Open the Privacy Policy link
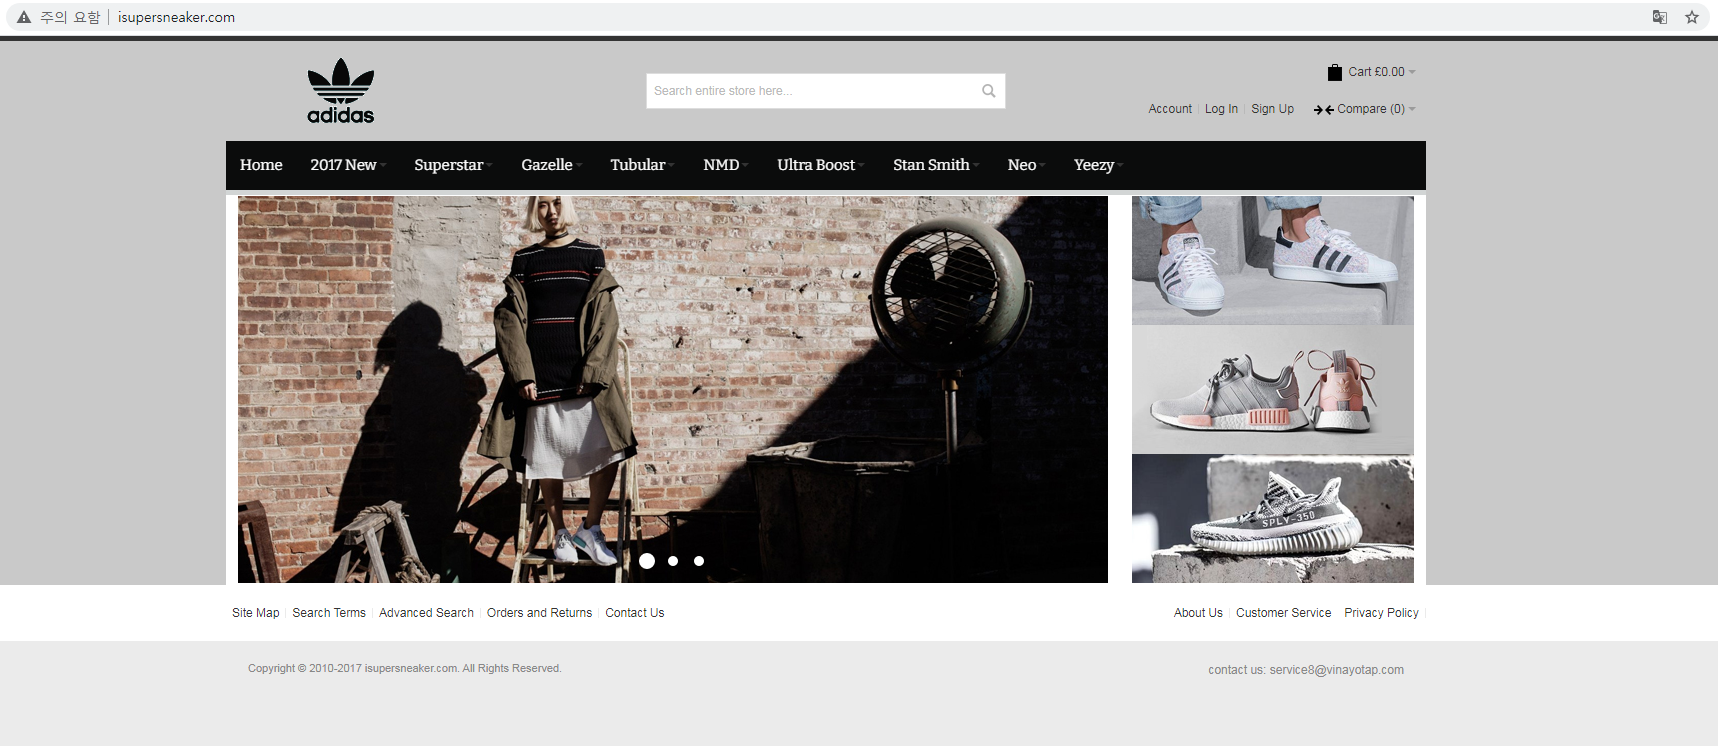 tap(1381, 613)
